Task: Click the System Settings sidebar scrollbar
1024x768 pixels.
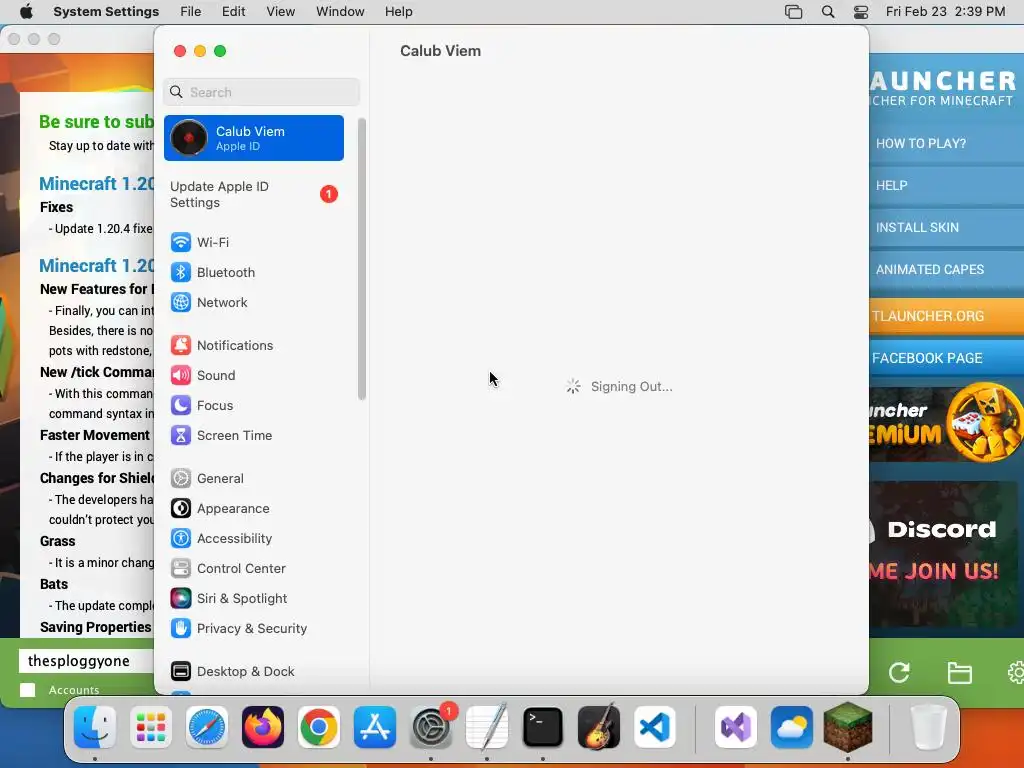Action: [x=362, y=259]
